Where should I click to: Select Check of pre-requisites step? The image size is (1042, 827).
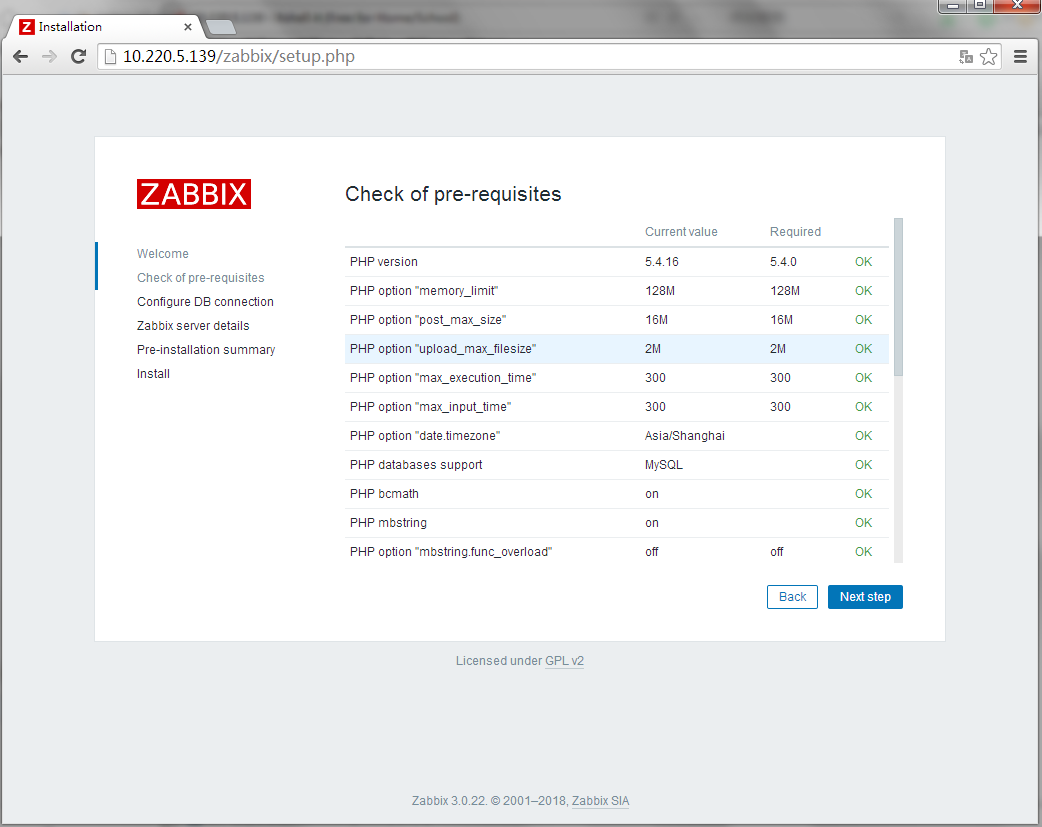pos(201,278)
